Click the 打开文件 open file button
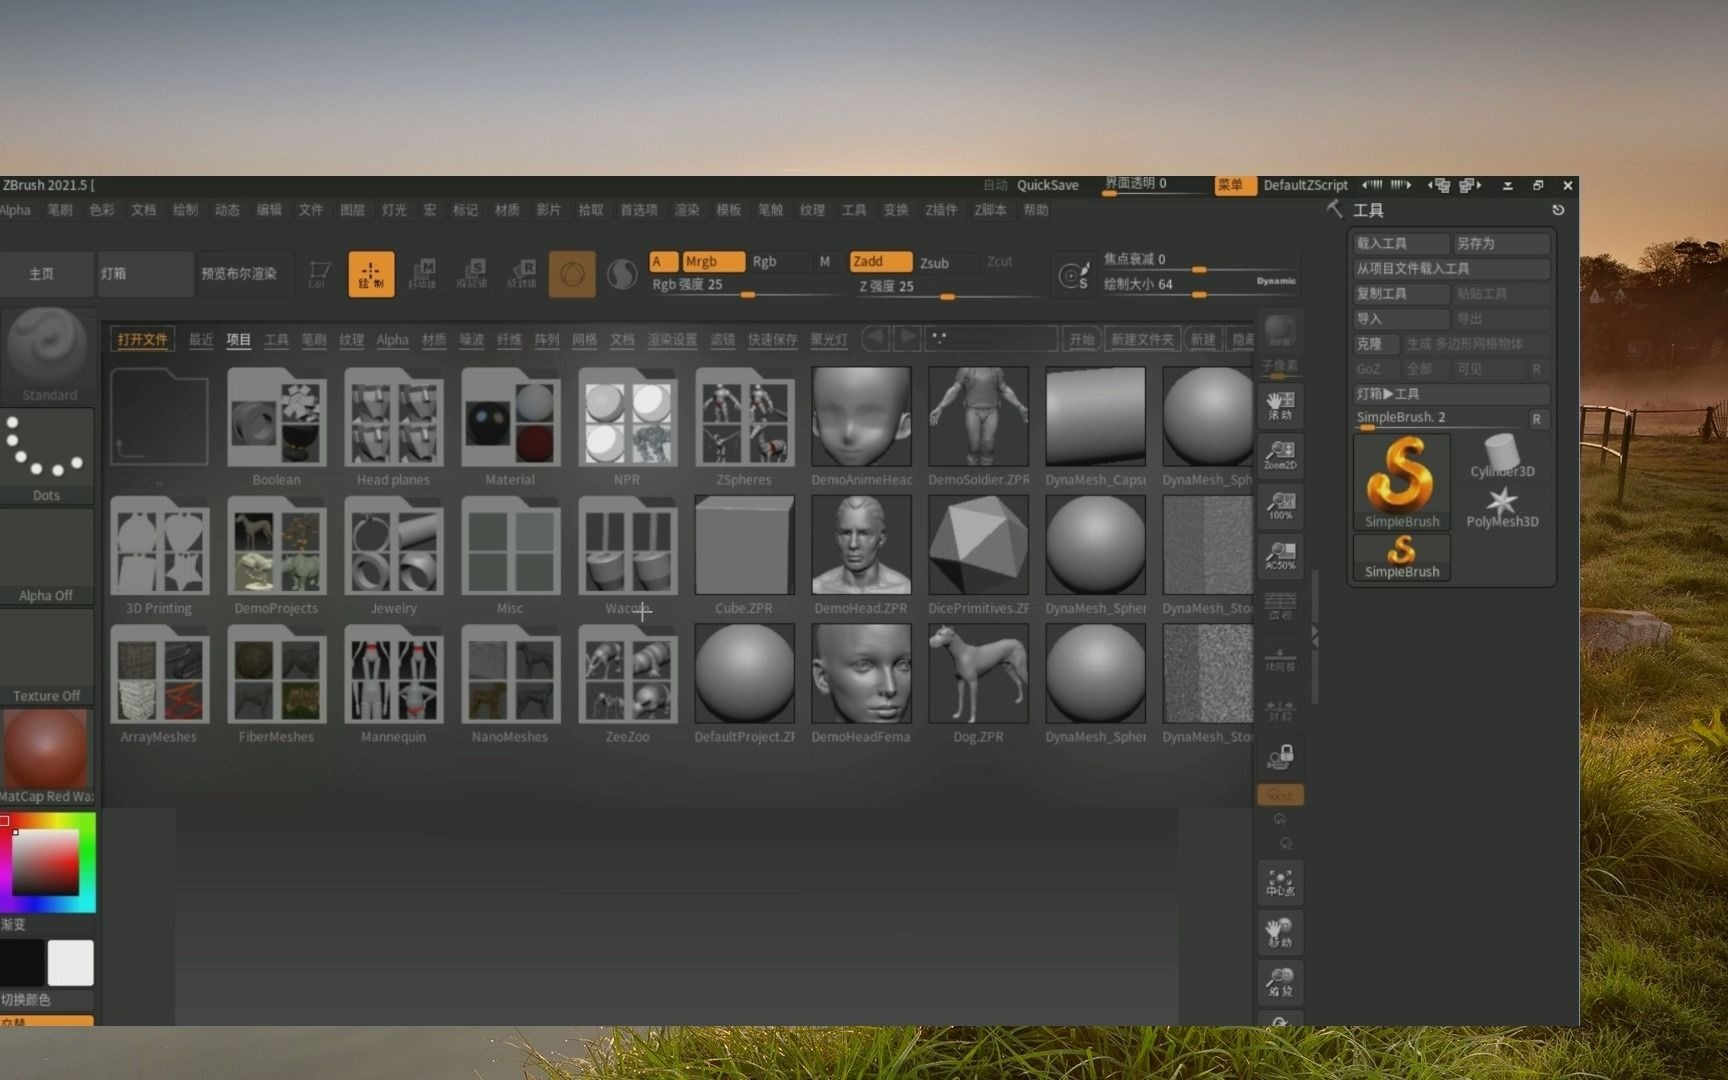Screen dimensions: 1728x1080 [143, 339]
